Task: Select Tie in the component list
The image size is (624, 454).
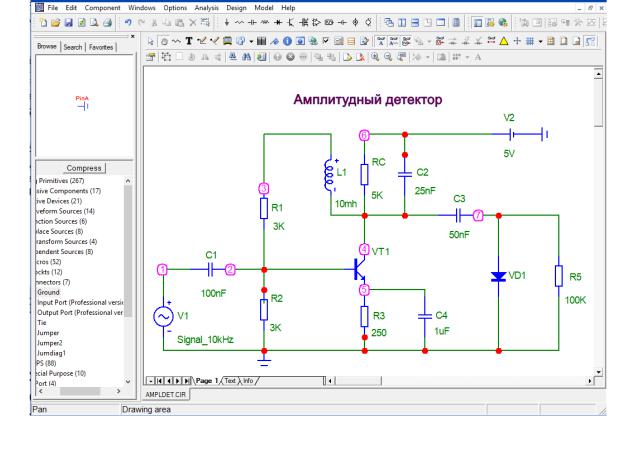Action: tap(42, 323)
